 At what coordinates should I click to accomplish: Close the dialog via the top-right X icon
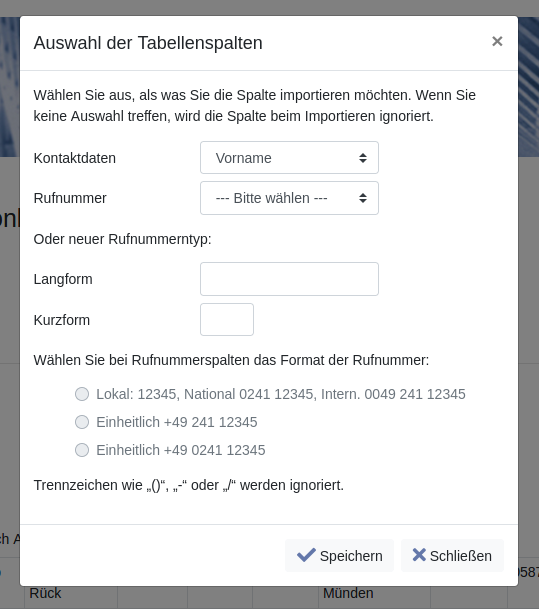click(497, 41)
